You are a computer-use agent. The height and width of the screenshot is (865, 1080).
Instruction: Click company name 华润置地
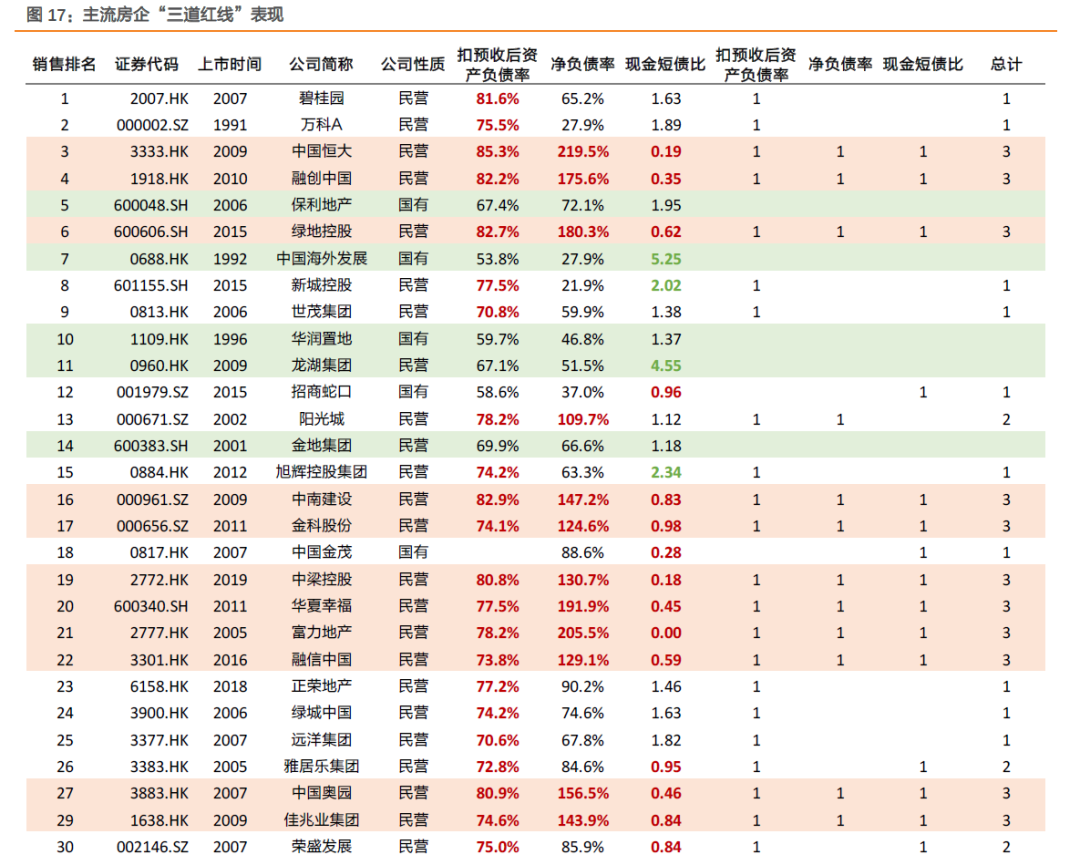322,339
